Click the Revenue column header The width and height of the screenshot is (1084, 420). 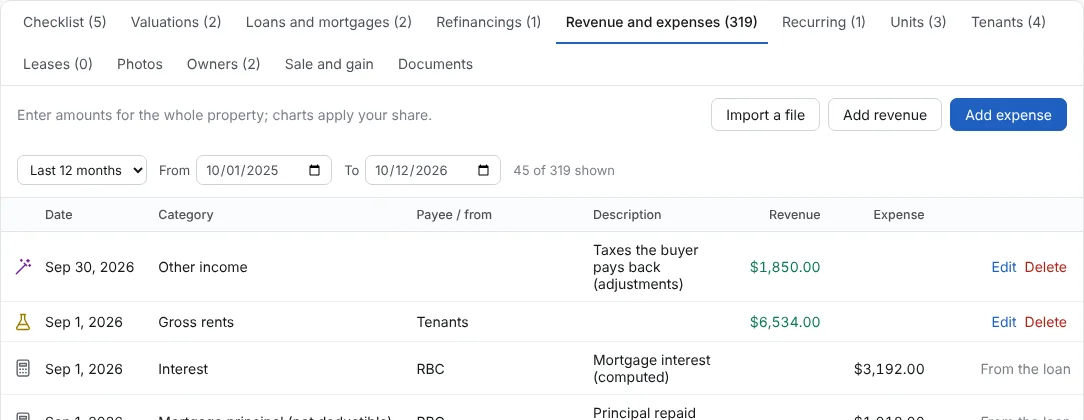[x=794, y=215]
